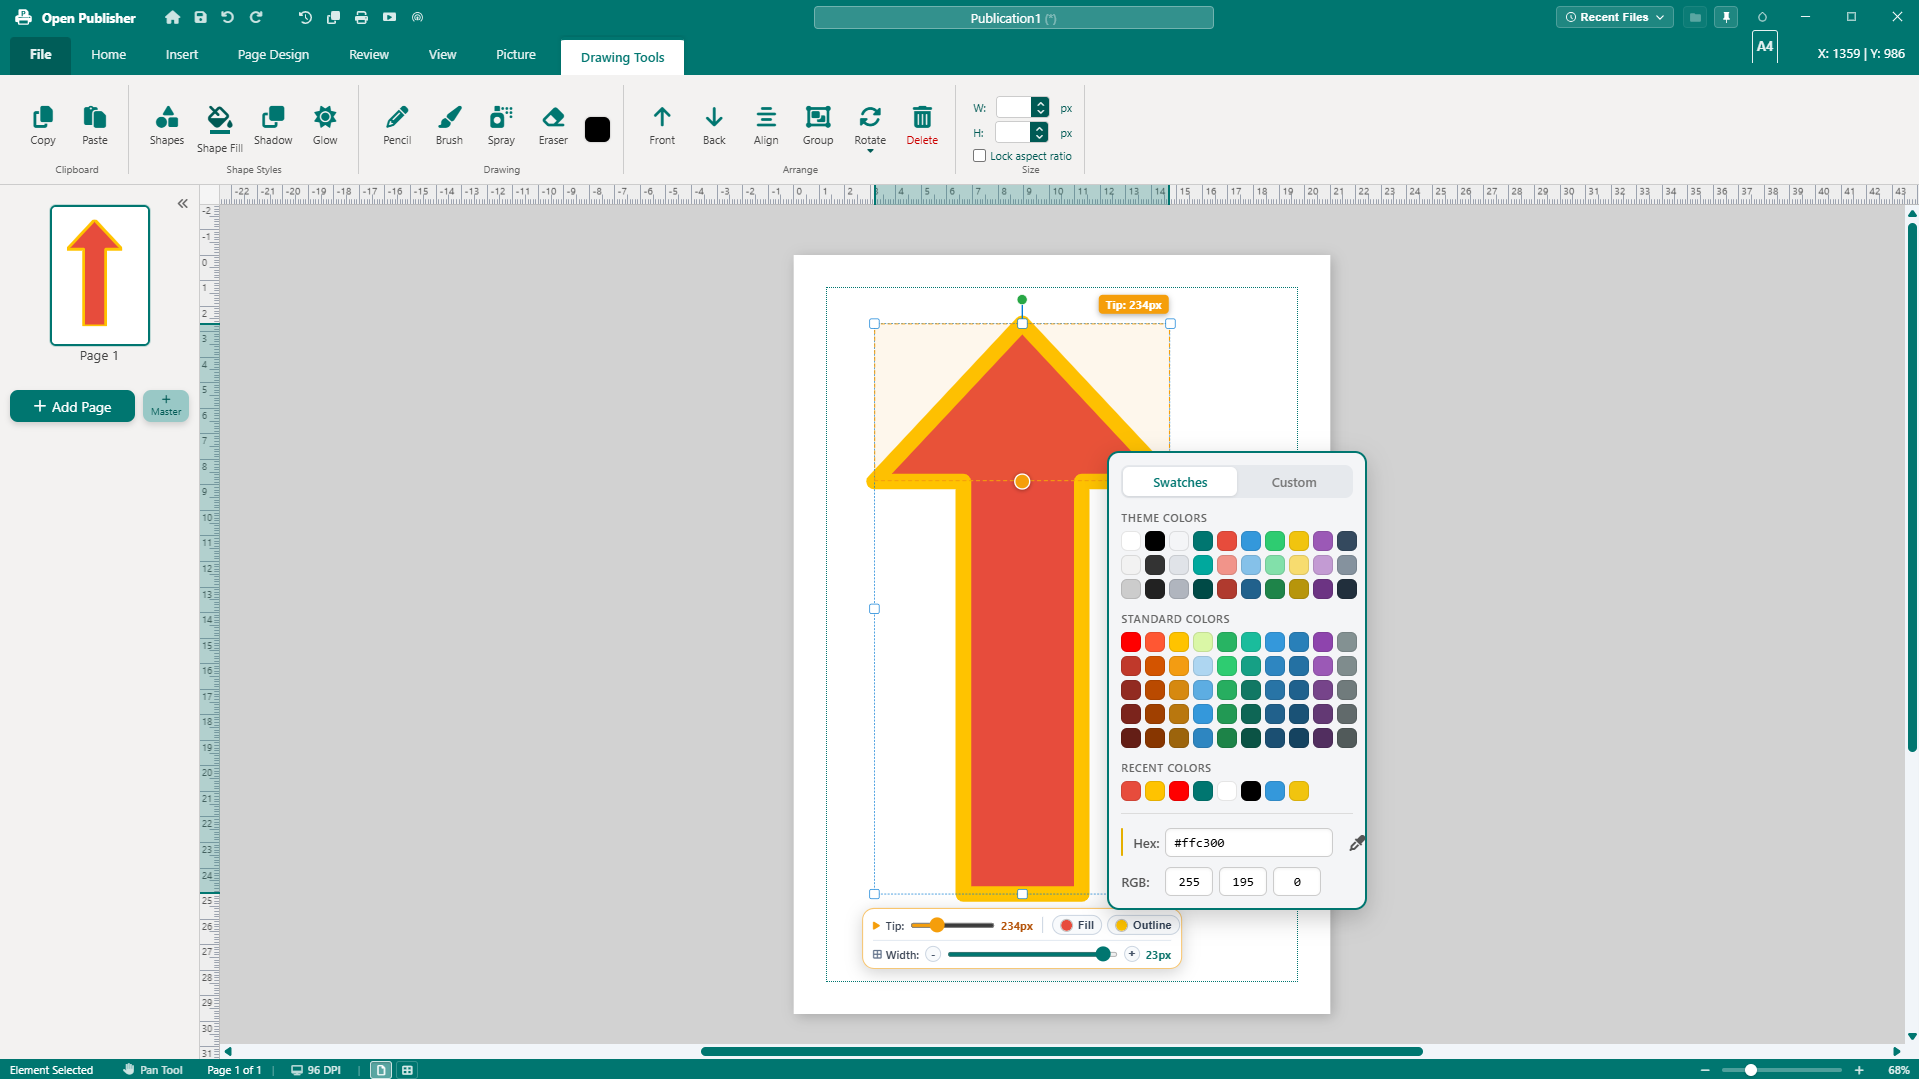Image resolution: width=1919 pixels, height=1079 pixels.
Task: Open the Recent Files dropdown
Action: tap(1614, 17)
